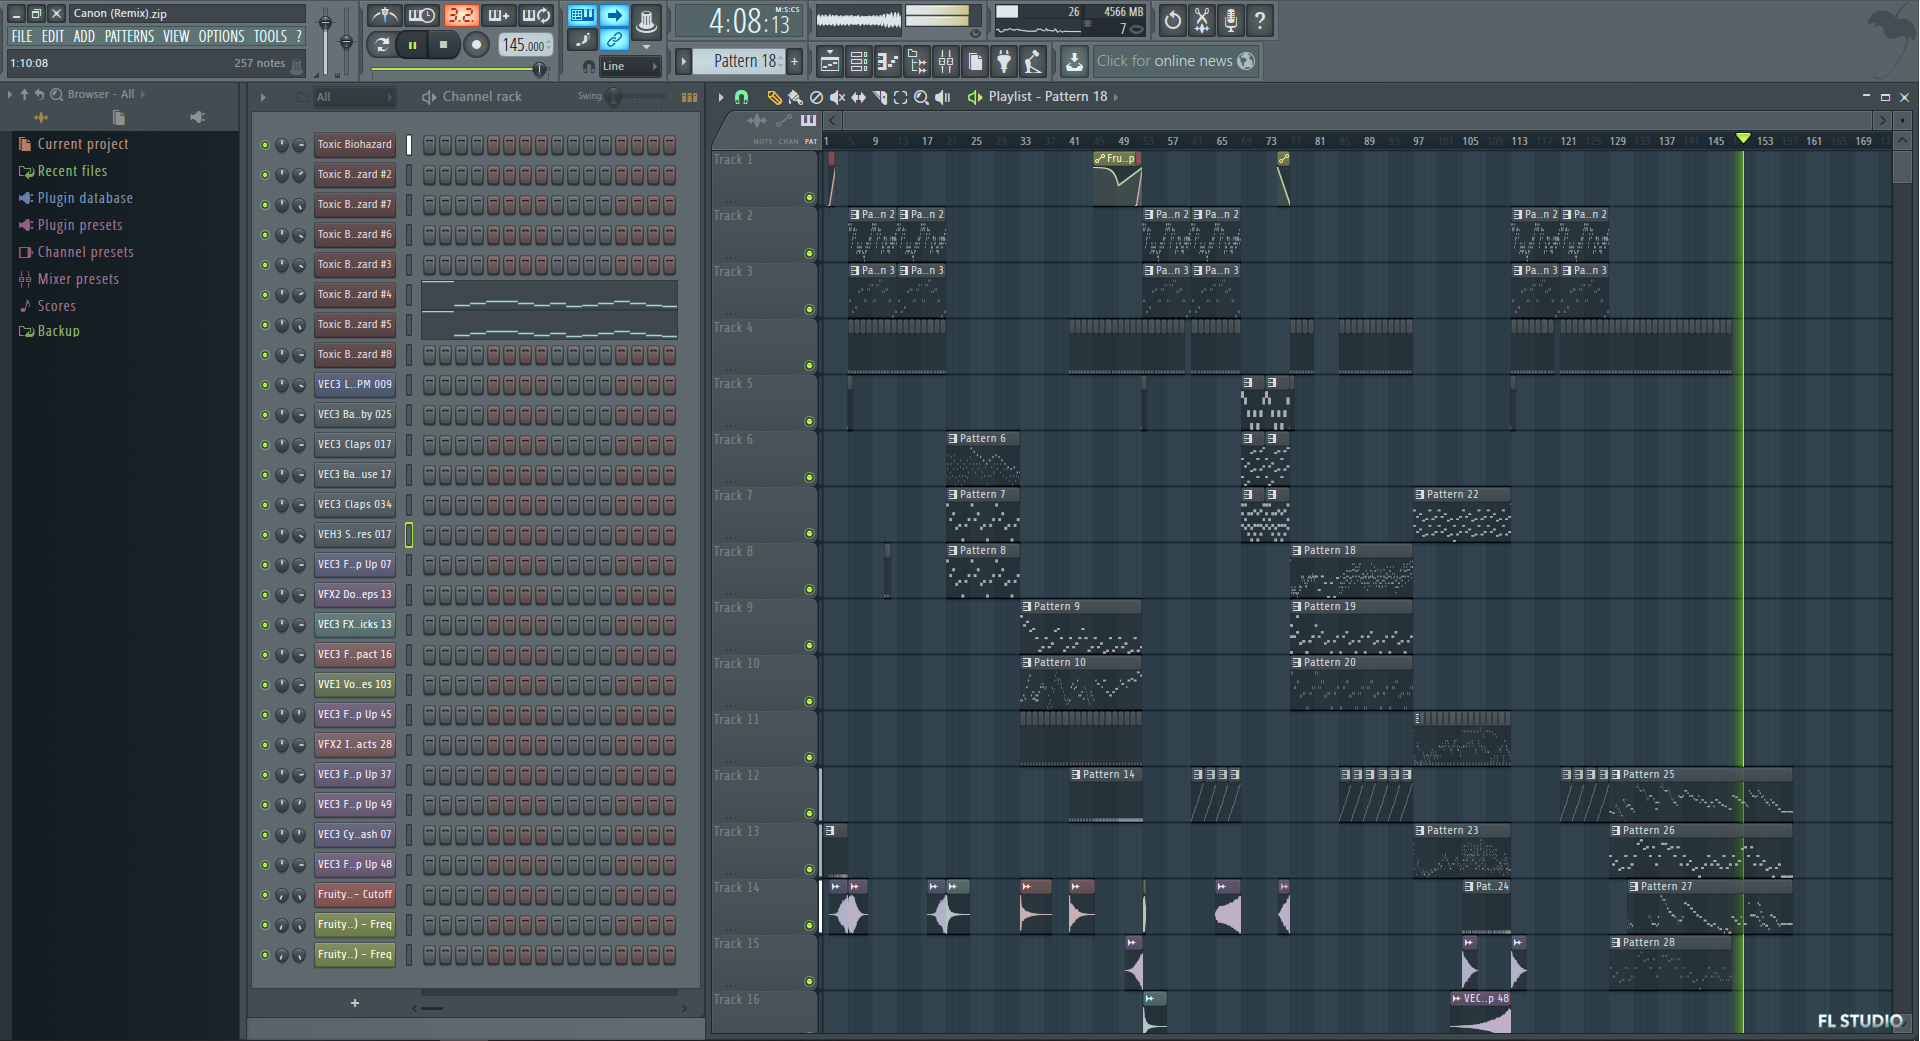1920x1041 pixels.
Task: Toggle mute LED for VEC3 Claps 017
Action: (265, 445)
